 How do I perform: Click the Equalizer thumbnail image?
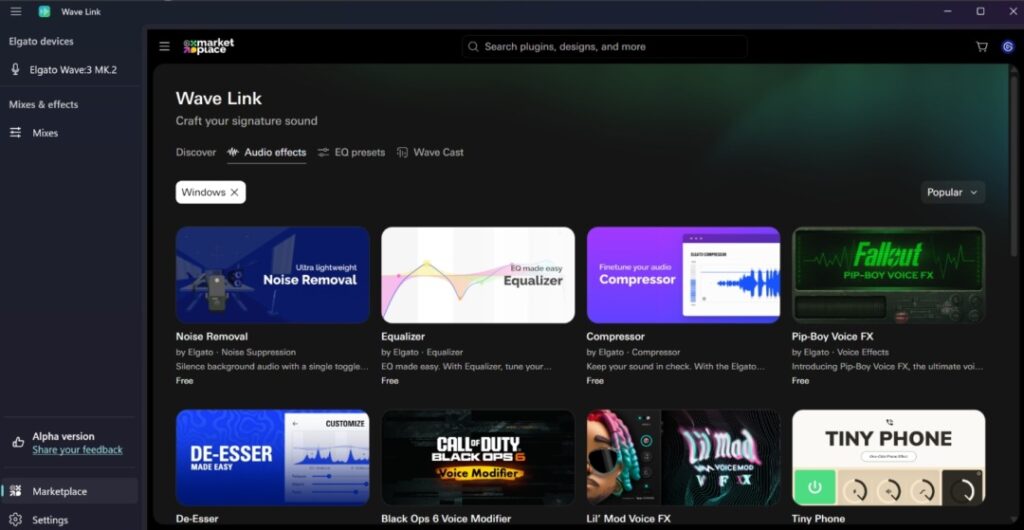click(478, 275)
